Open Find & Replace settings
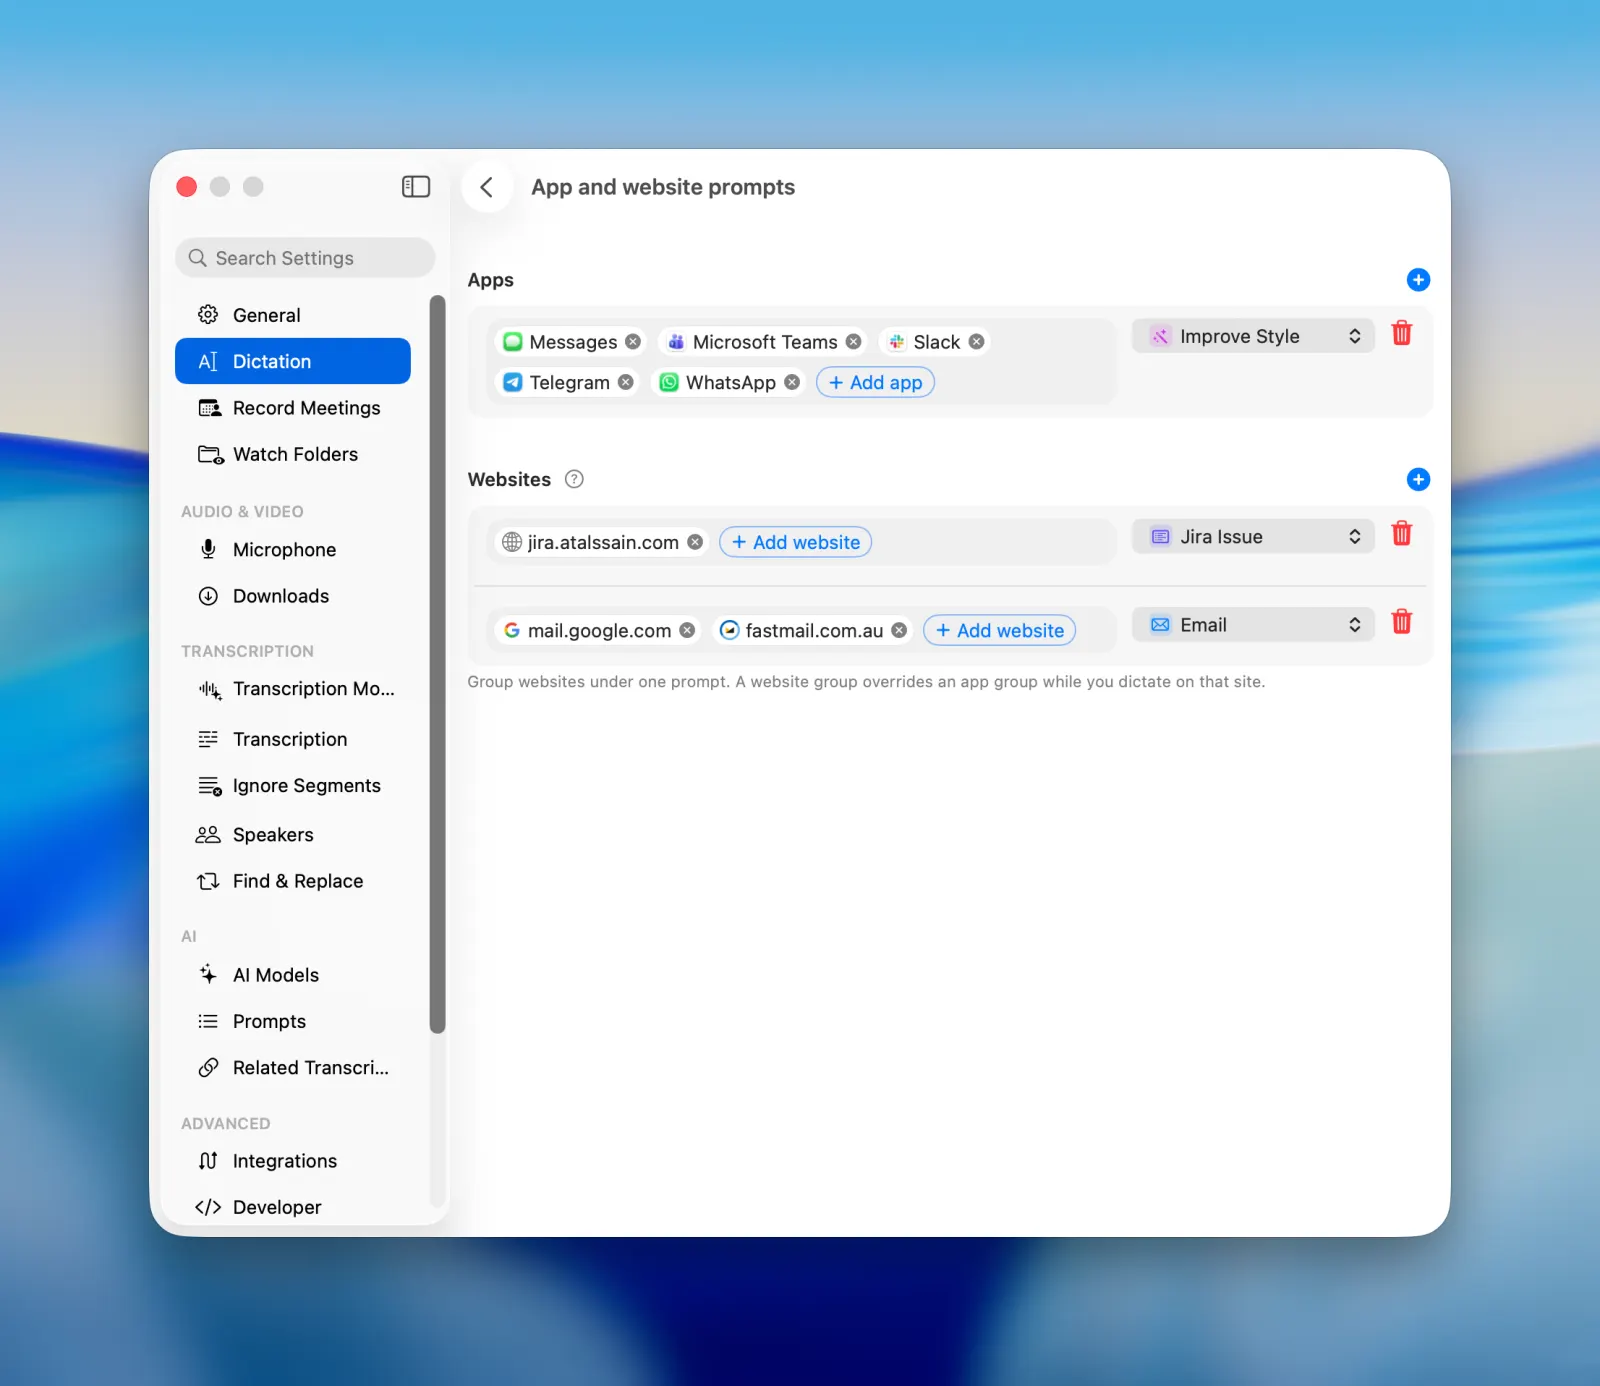 293,881
